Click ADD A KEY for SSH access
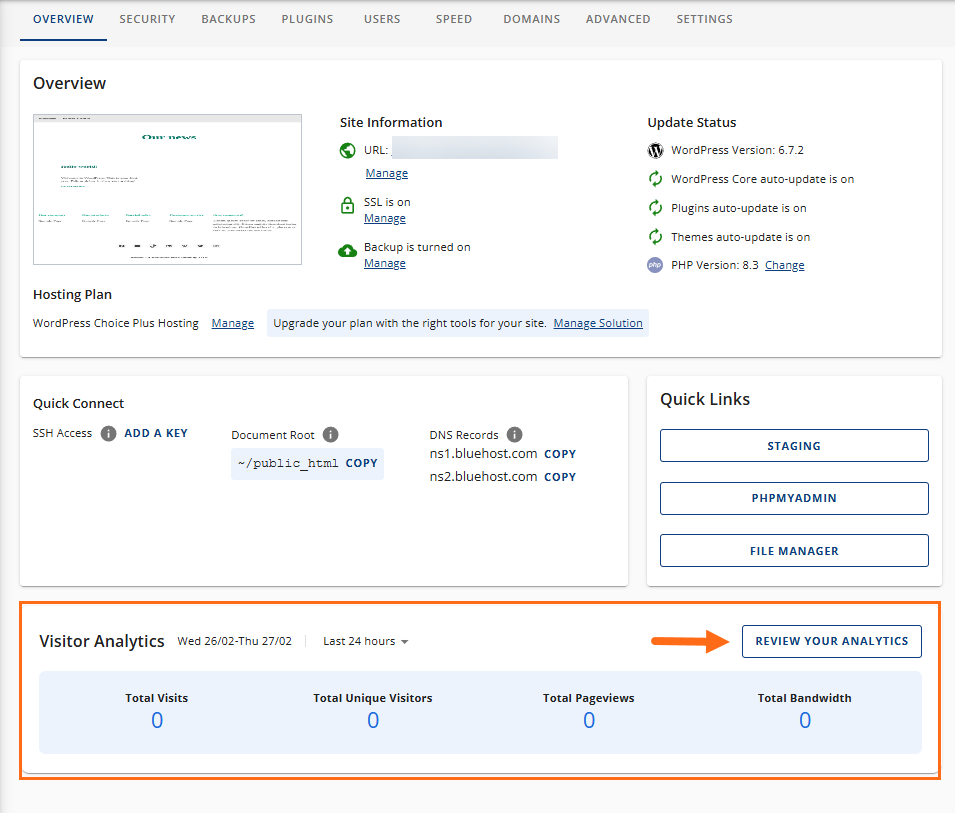 pos(156,434)
